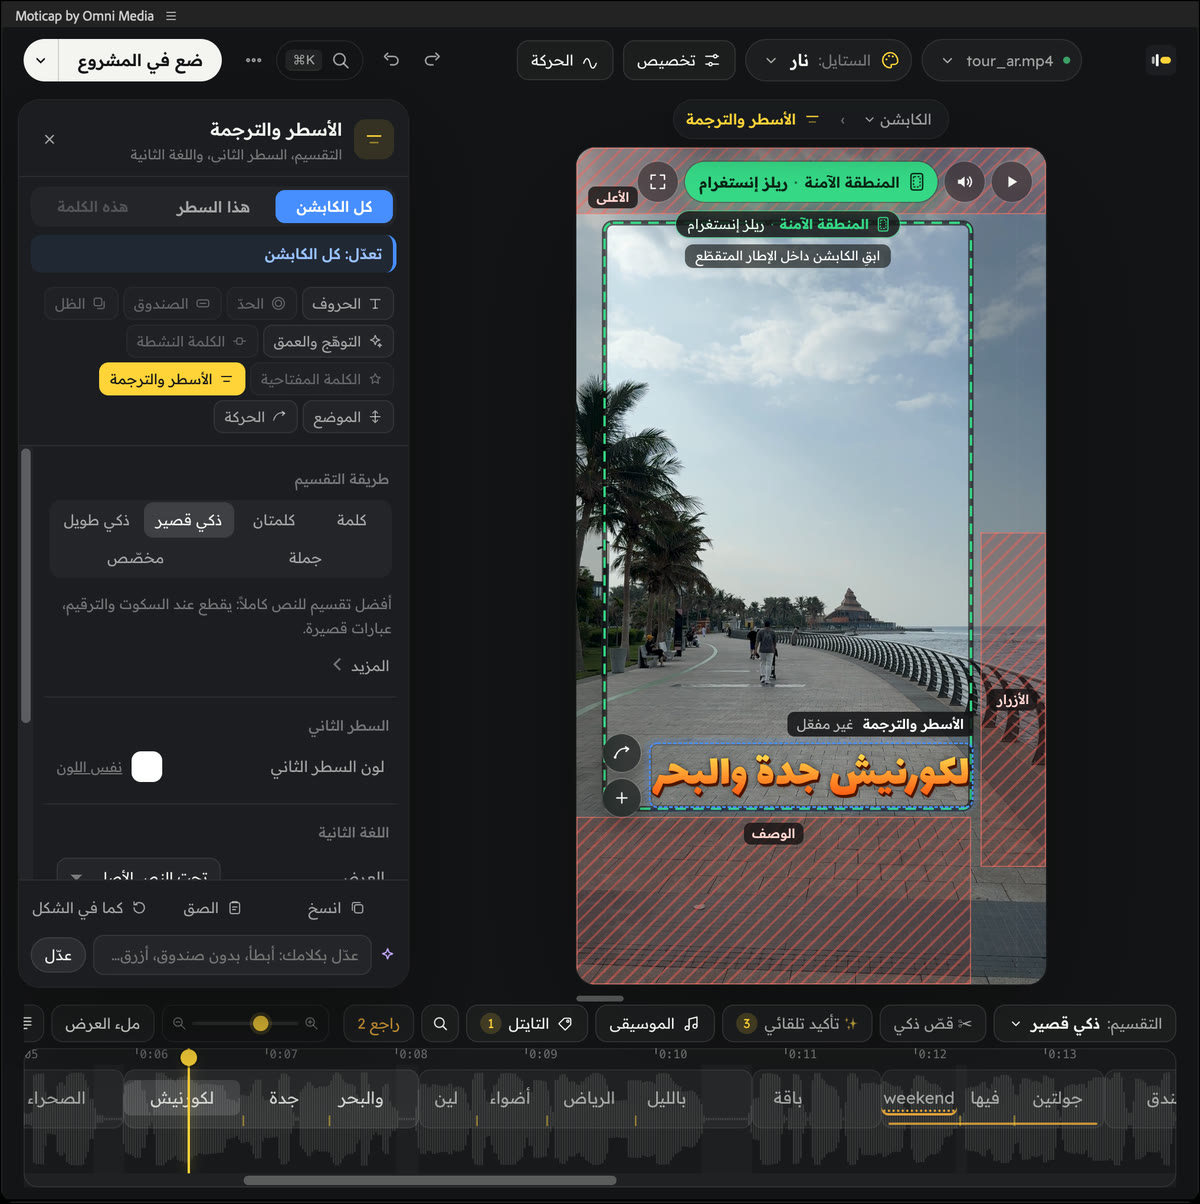Open the التقسيم: ذكي قصير dropdown
Image resolution: width=1200 pixels, height=1204 pixels.
point(1085,1023)
